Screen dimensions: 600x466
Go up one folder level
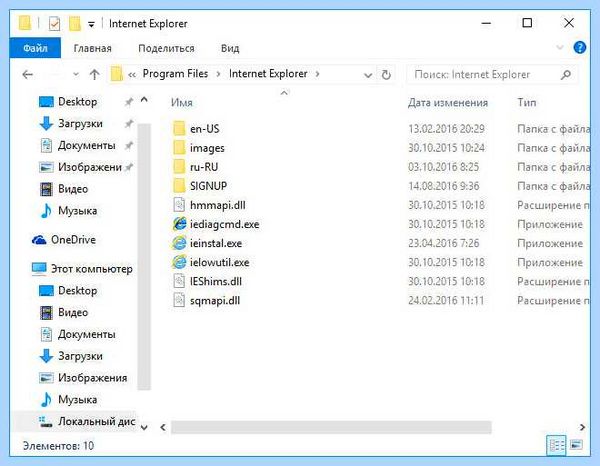[95, 74]
